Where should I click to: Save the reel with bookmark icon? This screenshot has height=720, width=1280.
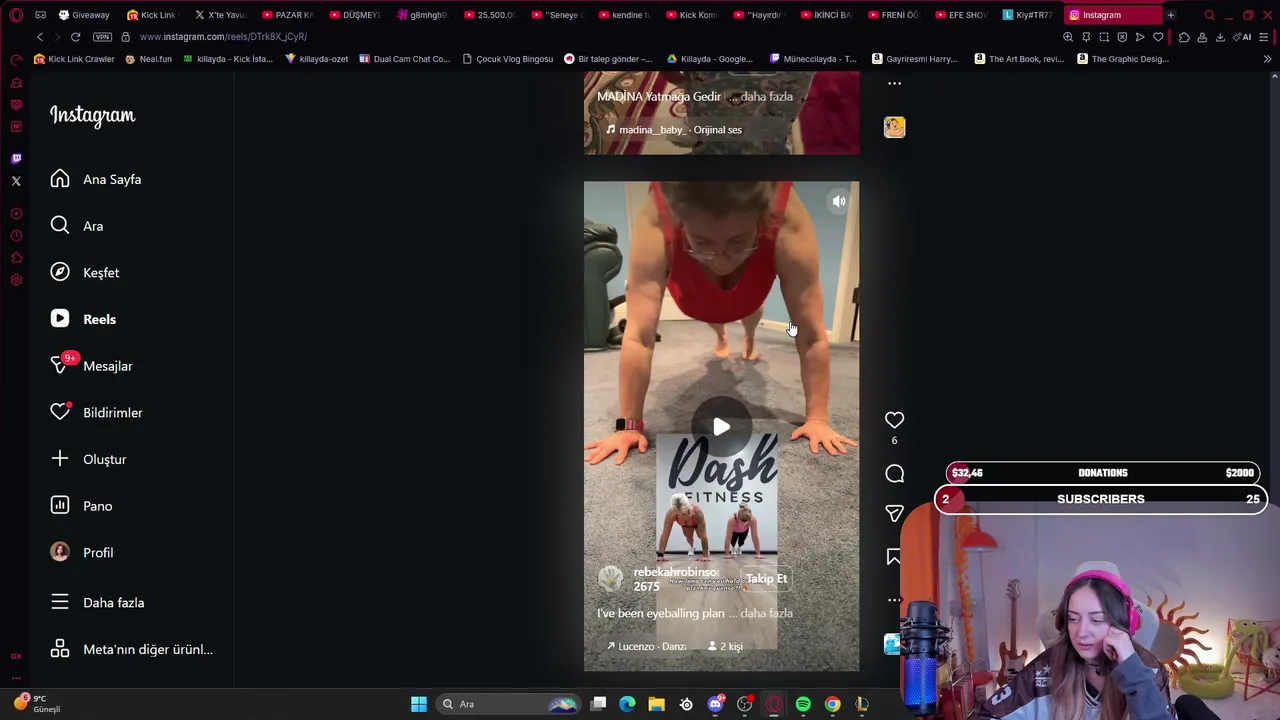(894, 557)
